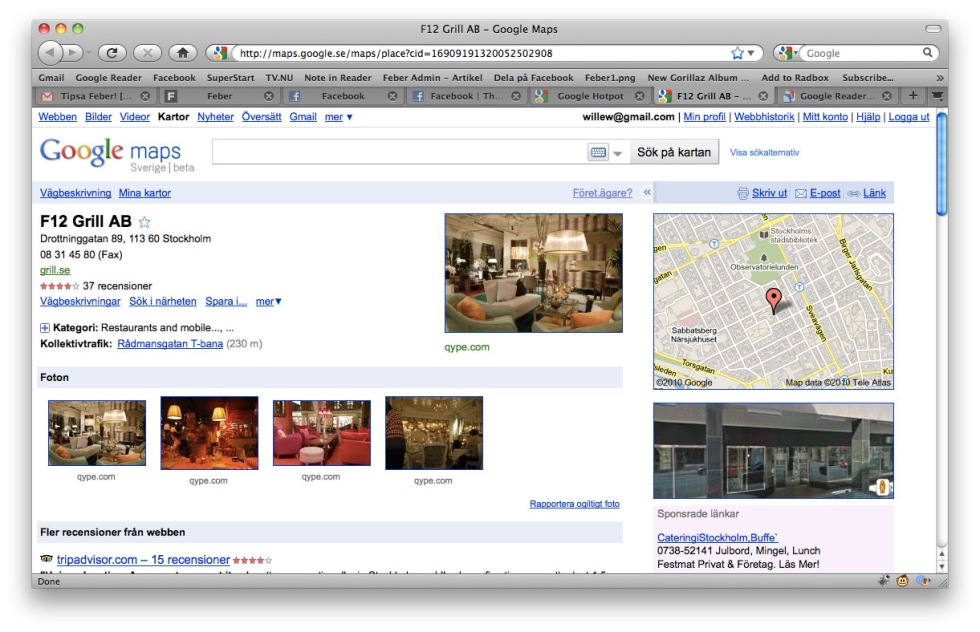
Task: Open the Bilder link in Google's top navigation
Action: 98,117
